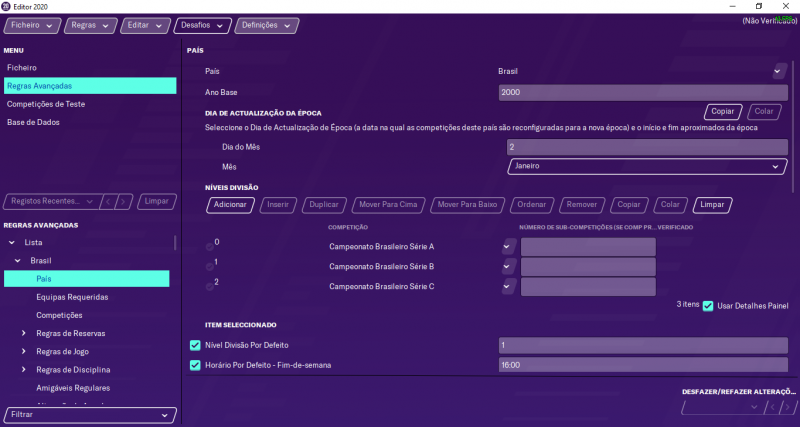Edit the 16:00 default time field
800x427 pixels.
643,365
